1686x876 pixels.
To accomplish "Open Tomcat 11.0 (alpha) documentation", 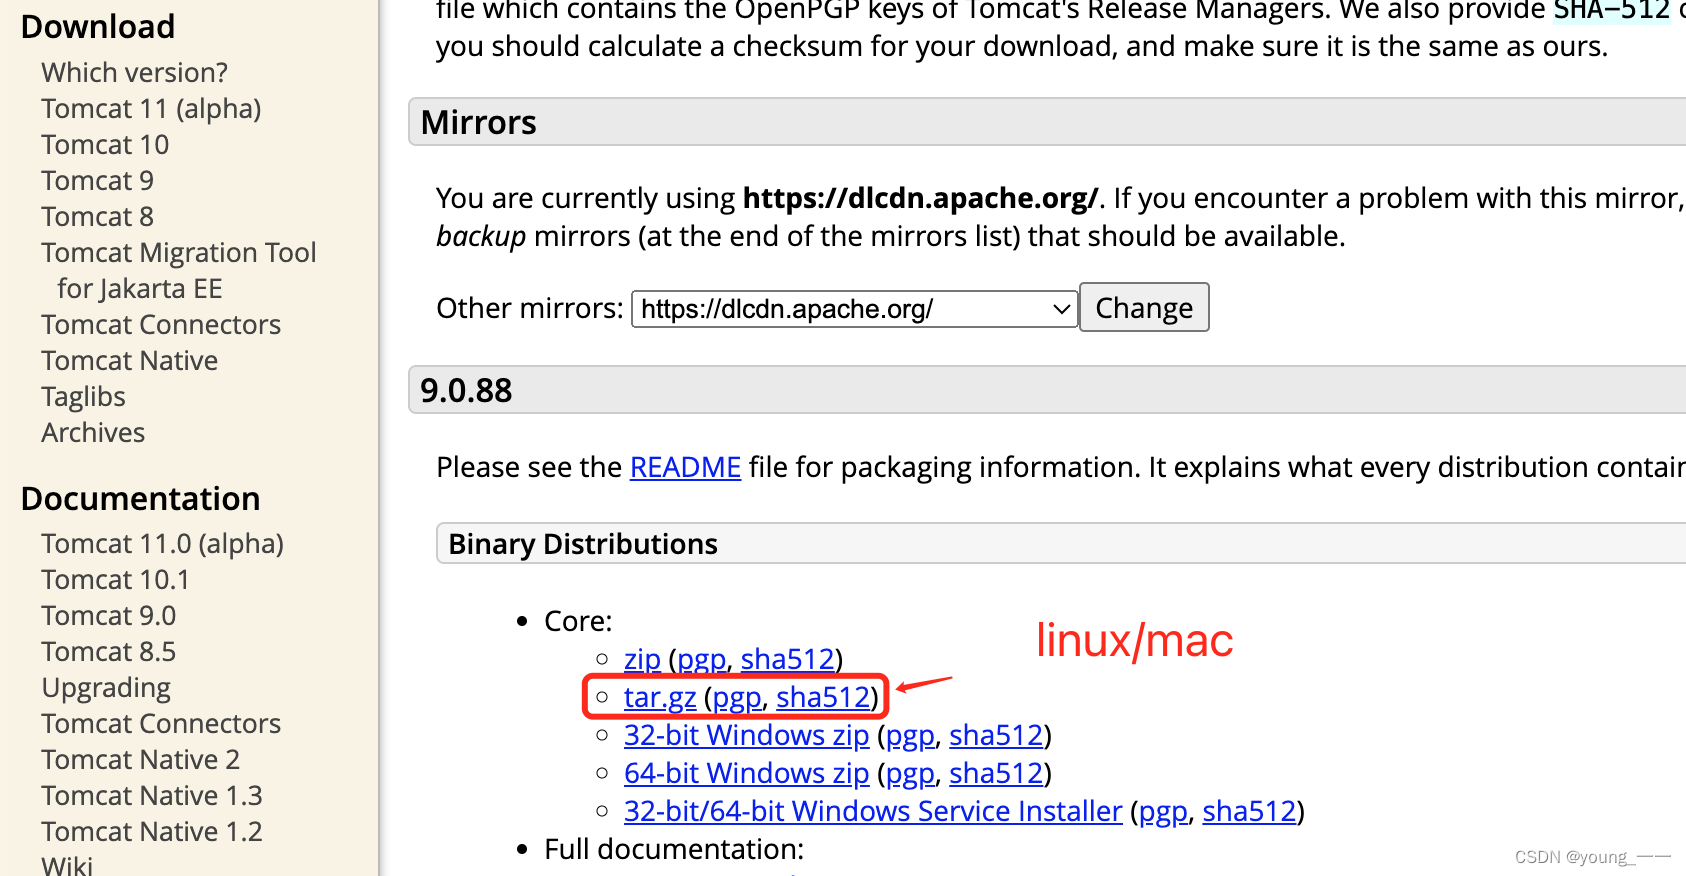I will click(x=163, y=544).
